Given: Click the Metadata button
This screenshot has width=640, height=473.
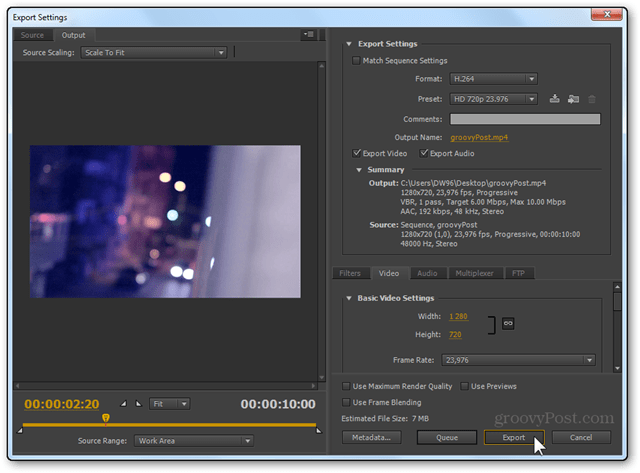Looking at the screenshot, I should [371, 437].
